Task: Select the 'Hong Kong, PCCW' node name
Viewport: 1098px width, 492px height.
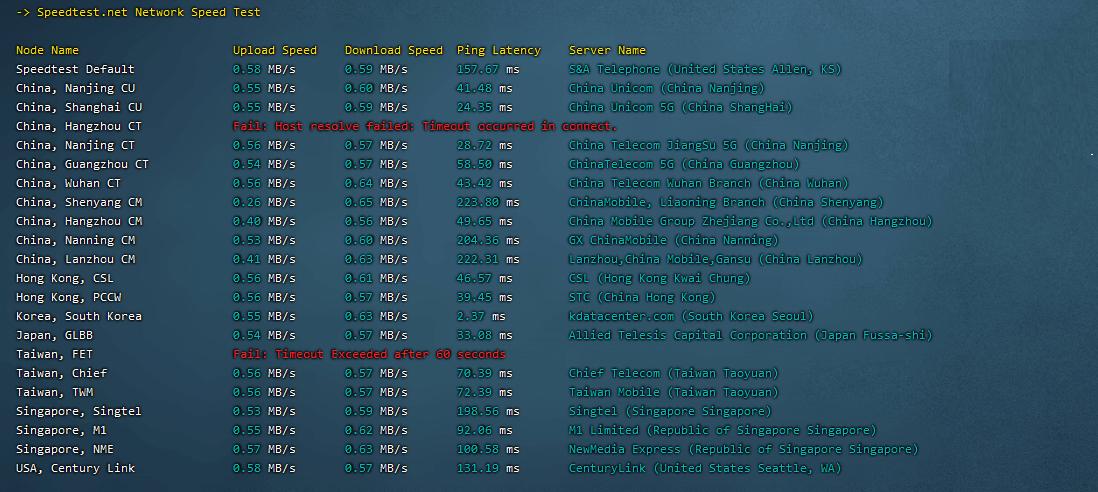Action: 68,297
